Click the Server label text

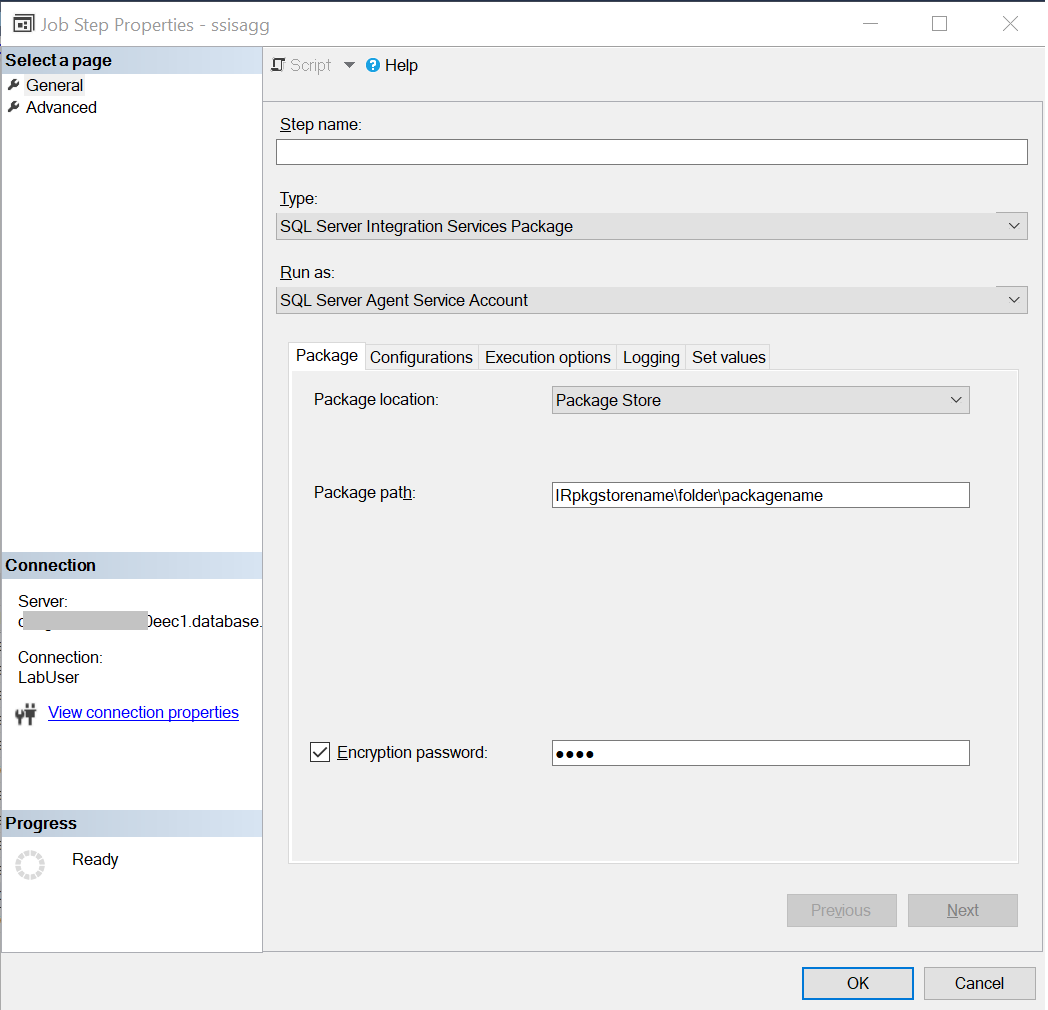coord(43,602)
